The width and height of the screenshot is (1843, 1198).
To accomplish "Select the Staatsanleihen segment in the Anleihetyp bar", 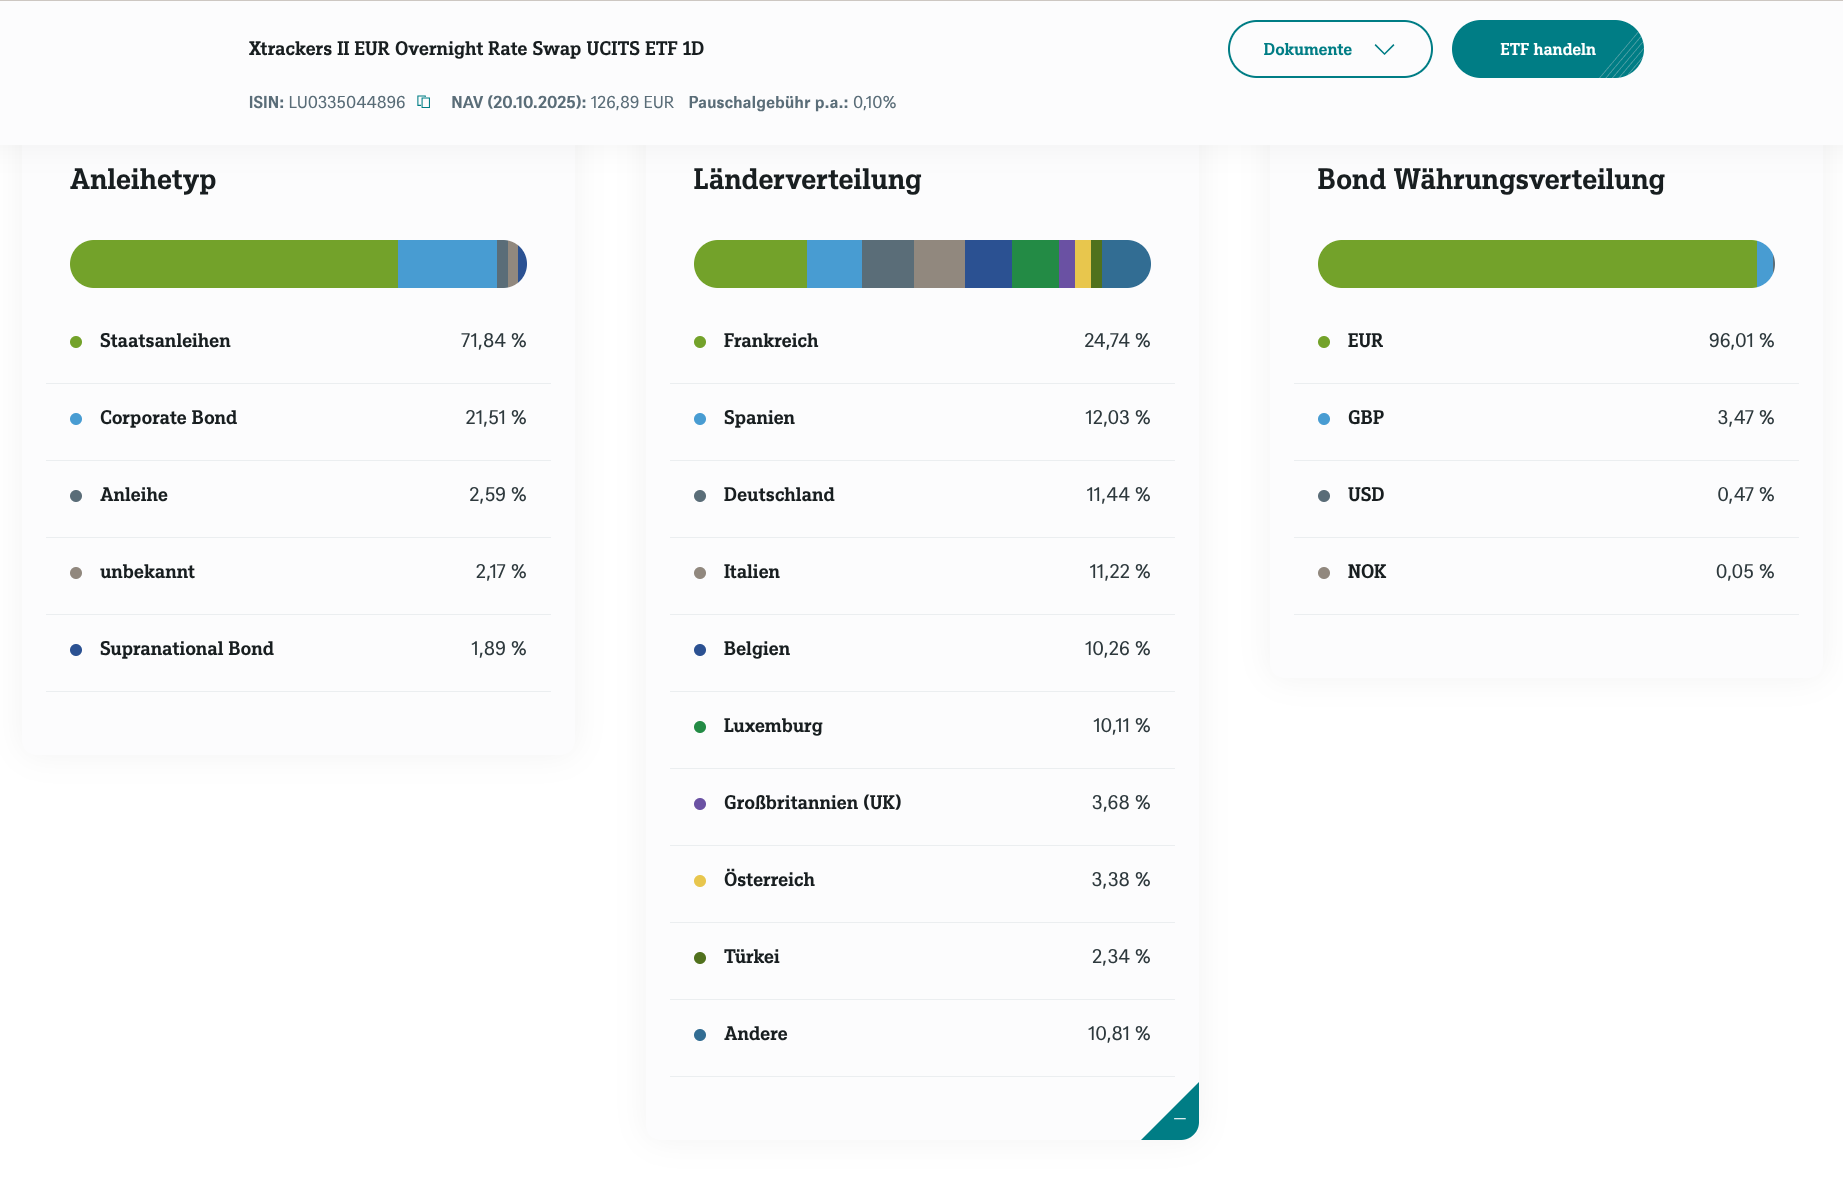I will (233, 264).
